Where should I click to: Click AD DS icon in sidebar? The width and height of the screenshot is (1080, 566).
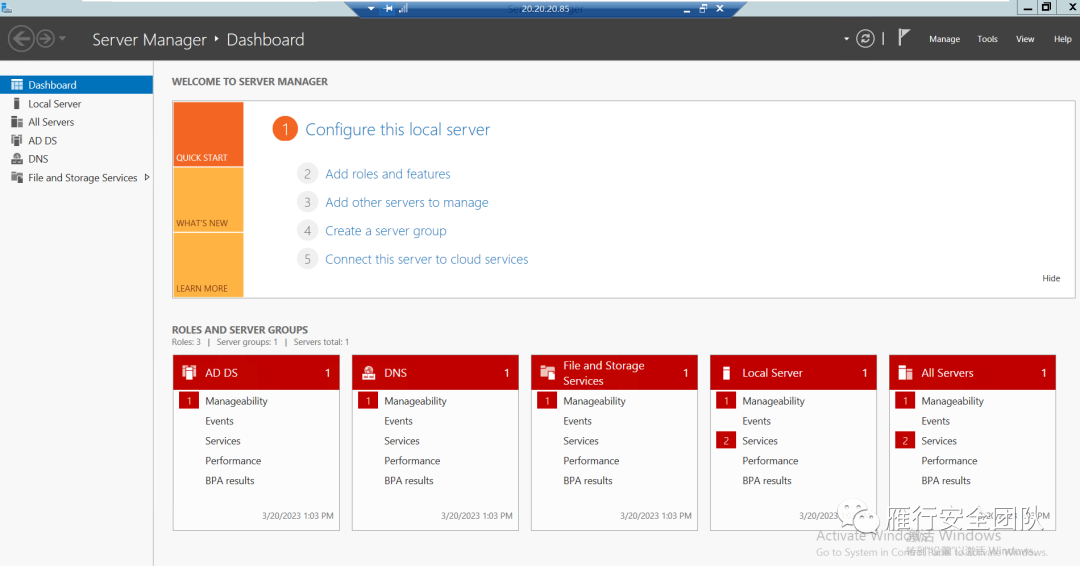pos(17,140)
